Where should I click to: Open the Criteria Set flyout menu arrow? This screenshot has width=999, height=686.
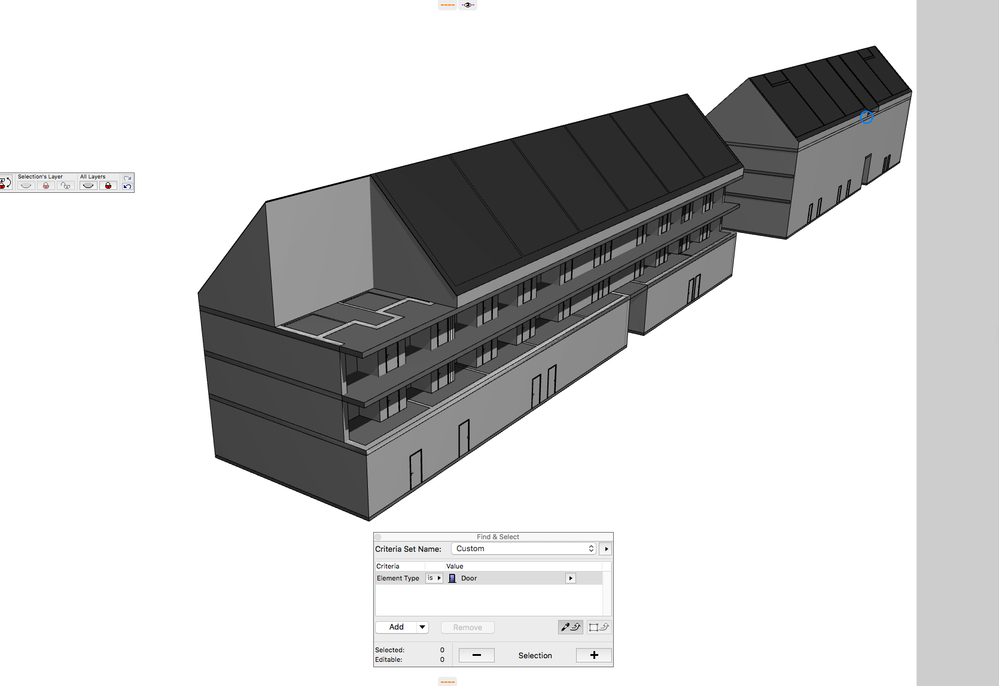click(606, 547)
